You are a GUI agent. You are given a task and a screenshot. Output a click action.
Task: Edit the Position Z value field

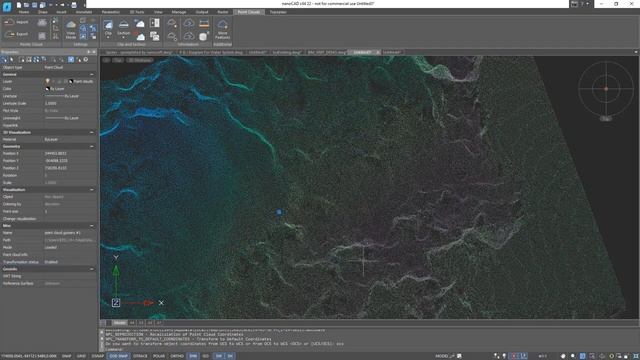69,168
